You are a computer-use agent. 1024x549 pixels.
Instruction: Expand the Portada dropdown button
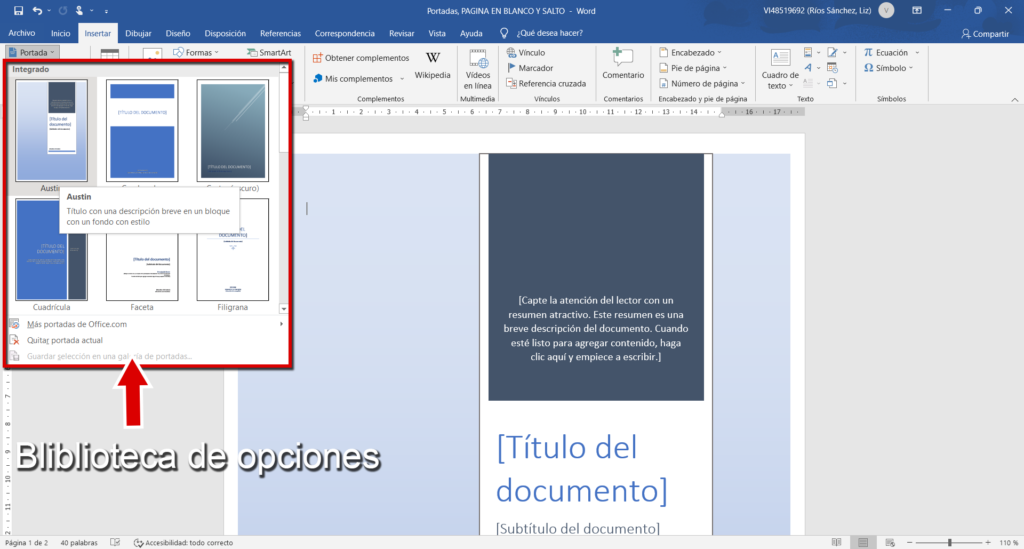pos(33,52)
